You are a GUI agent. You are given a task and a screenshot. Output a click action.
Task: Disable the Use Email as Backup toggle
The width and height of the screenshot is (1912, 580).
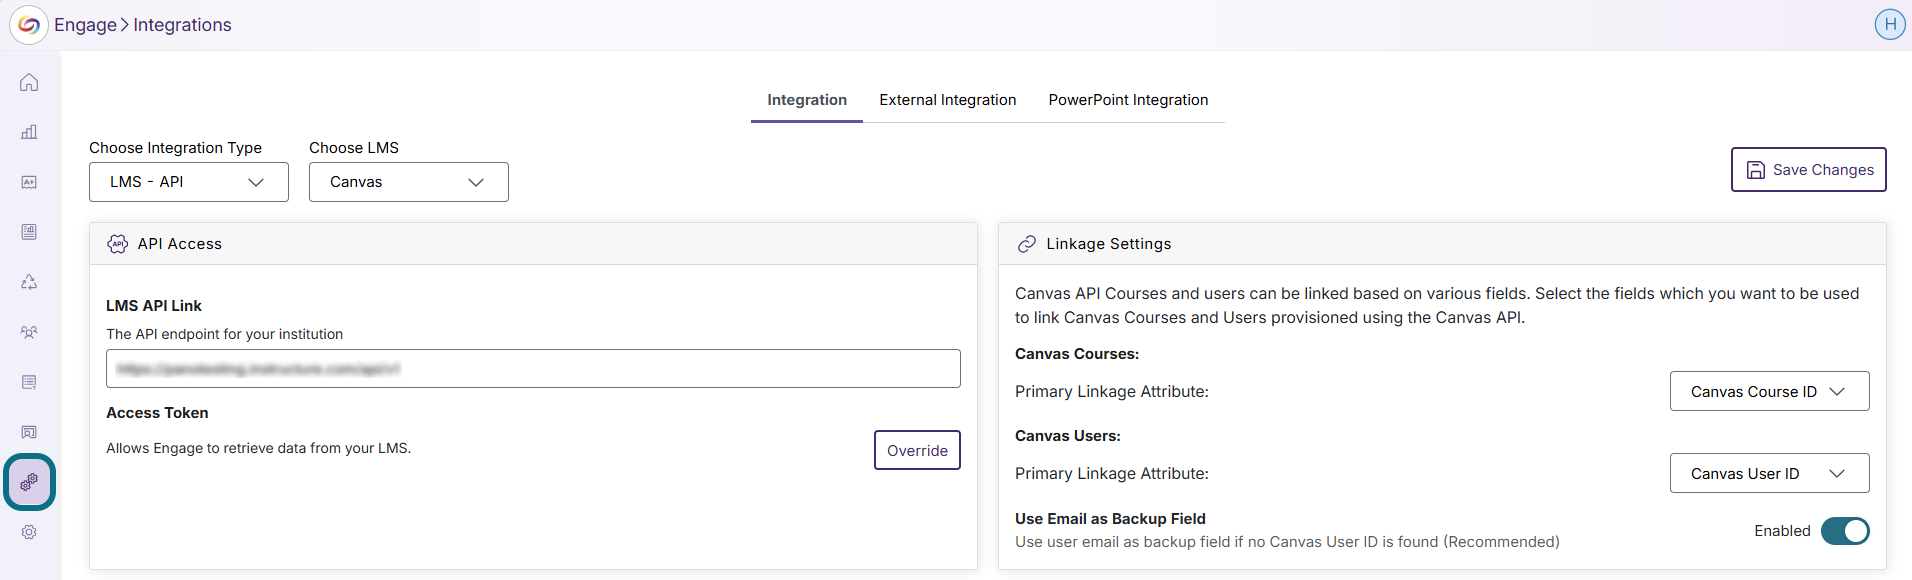pyautogui.click(x=1845, y=531)
